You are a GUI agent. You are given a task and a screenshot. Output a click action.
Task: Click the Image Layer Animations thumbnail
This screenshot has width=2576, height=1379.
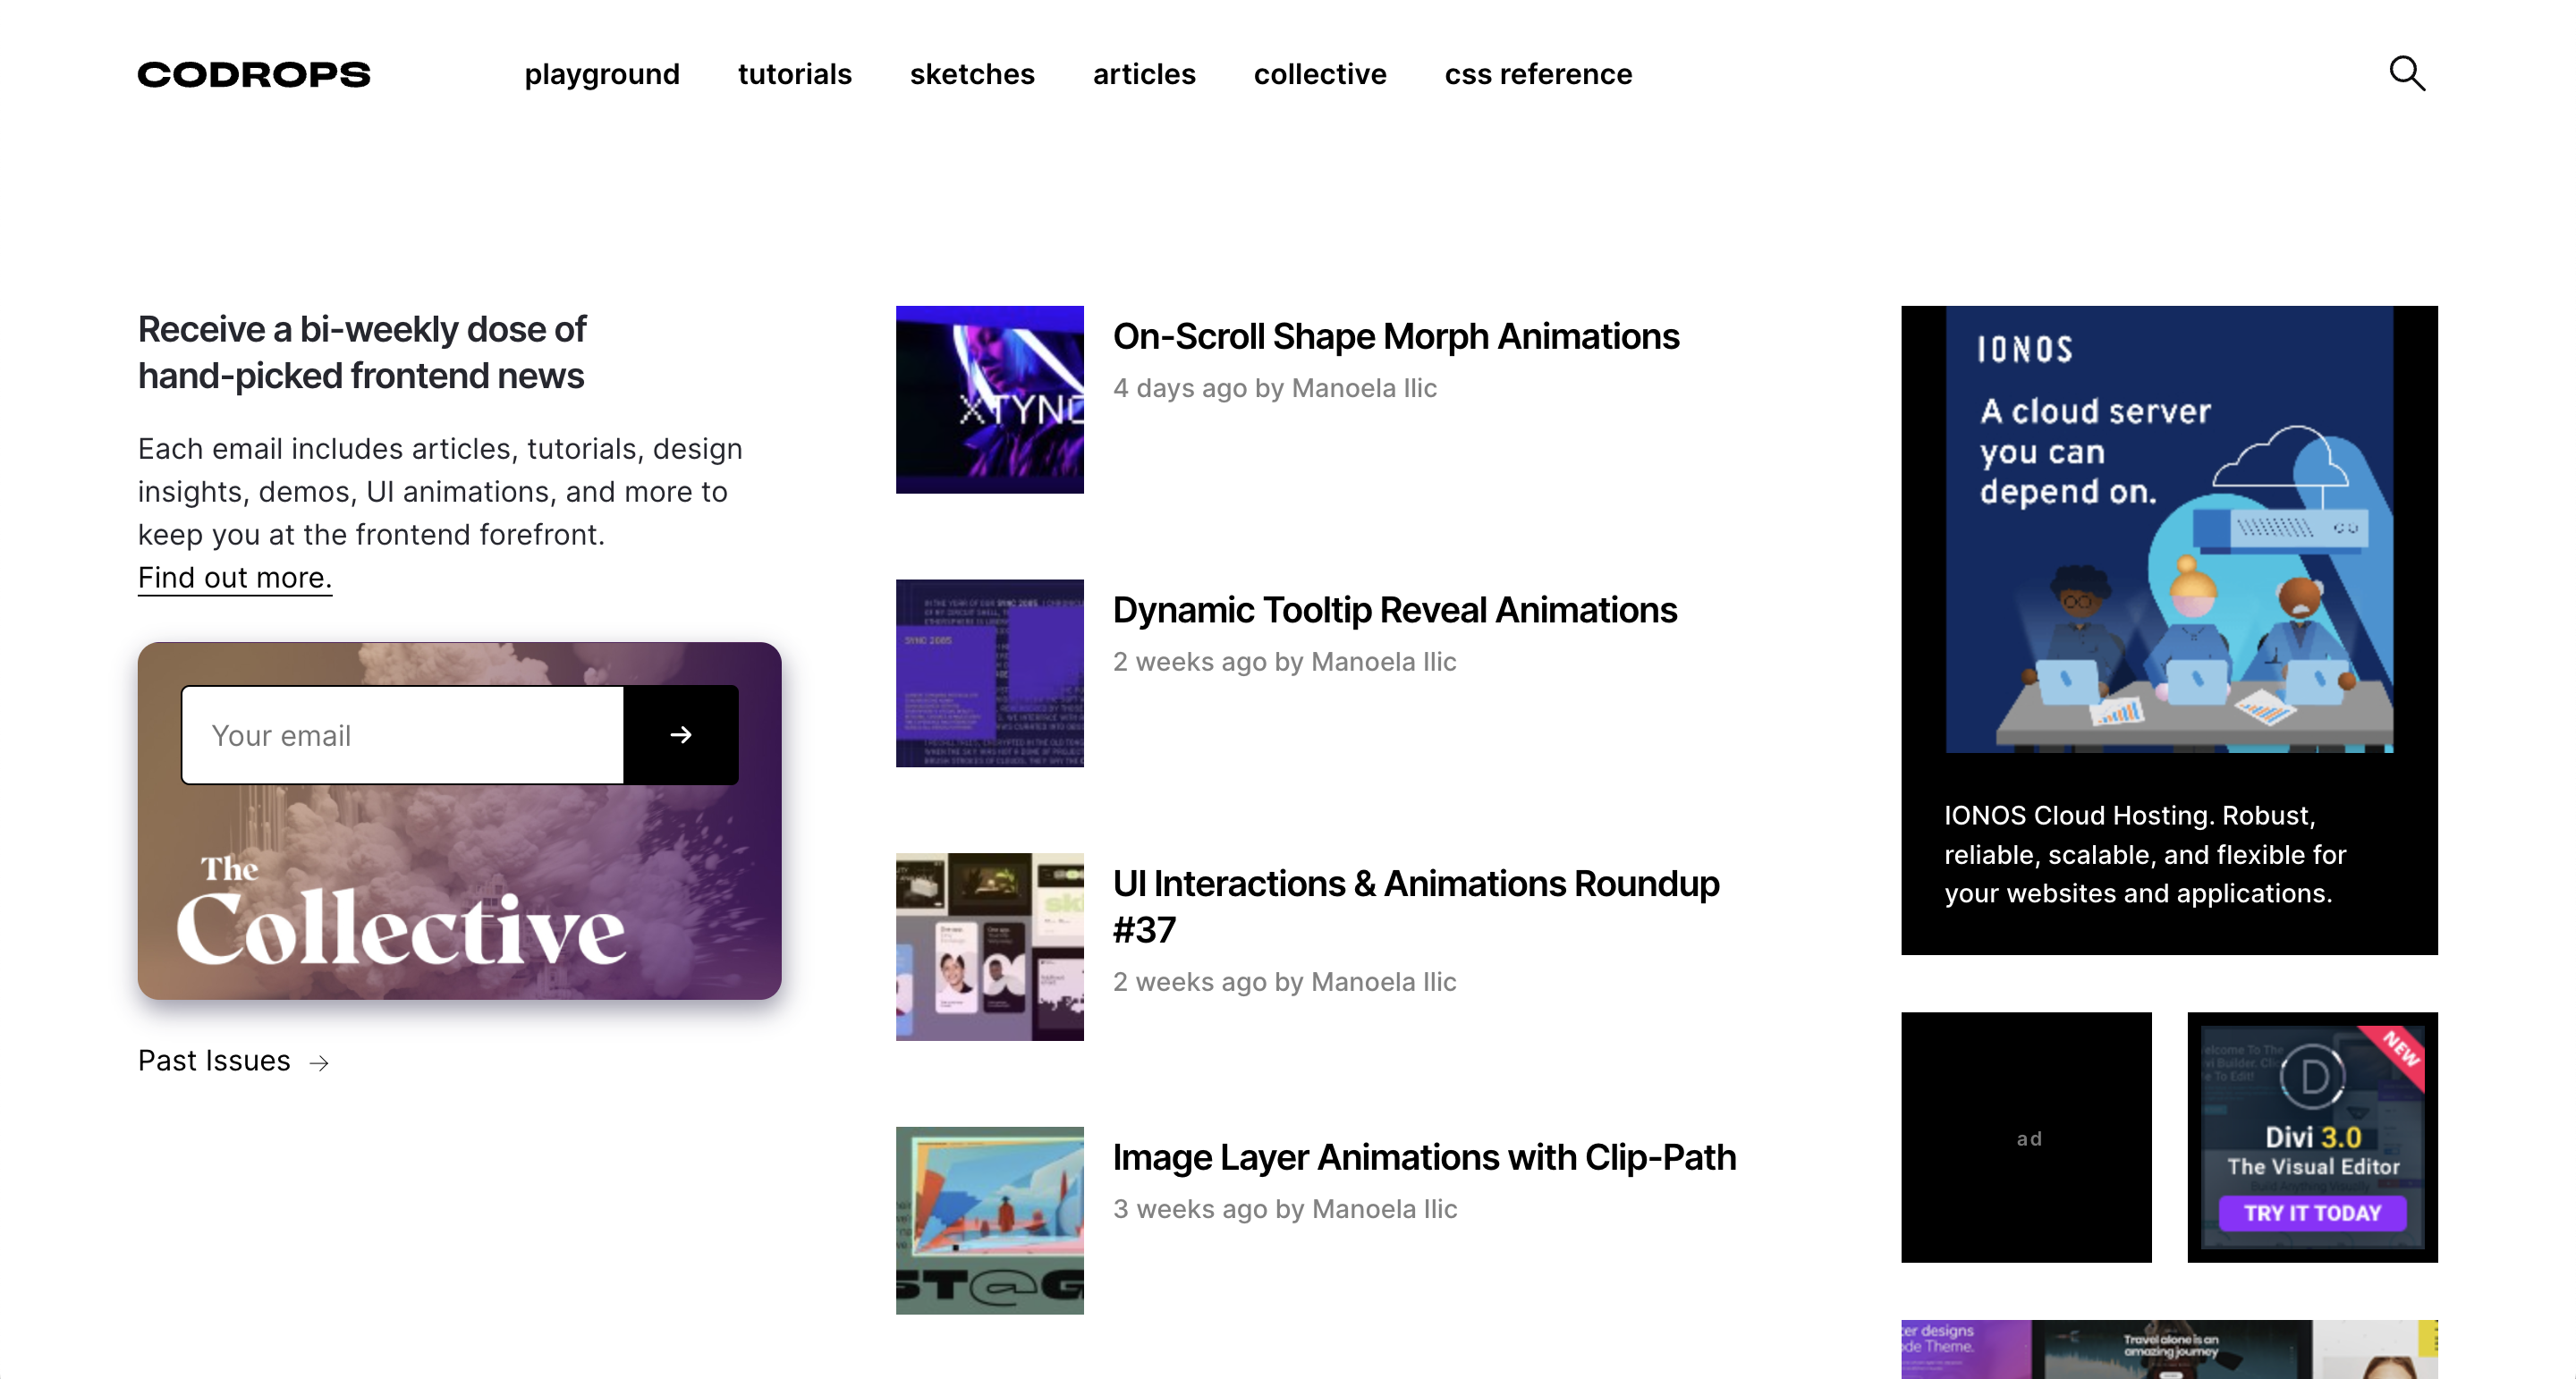pos(989,1220)
